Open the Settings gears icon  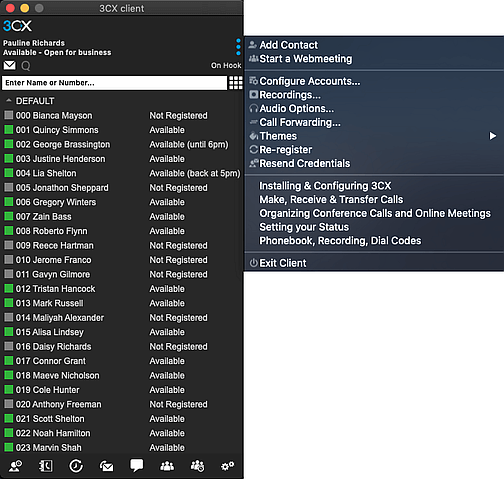(x=228, y=466)
